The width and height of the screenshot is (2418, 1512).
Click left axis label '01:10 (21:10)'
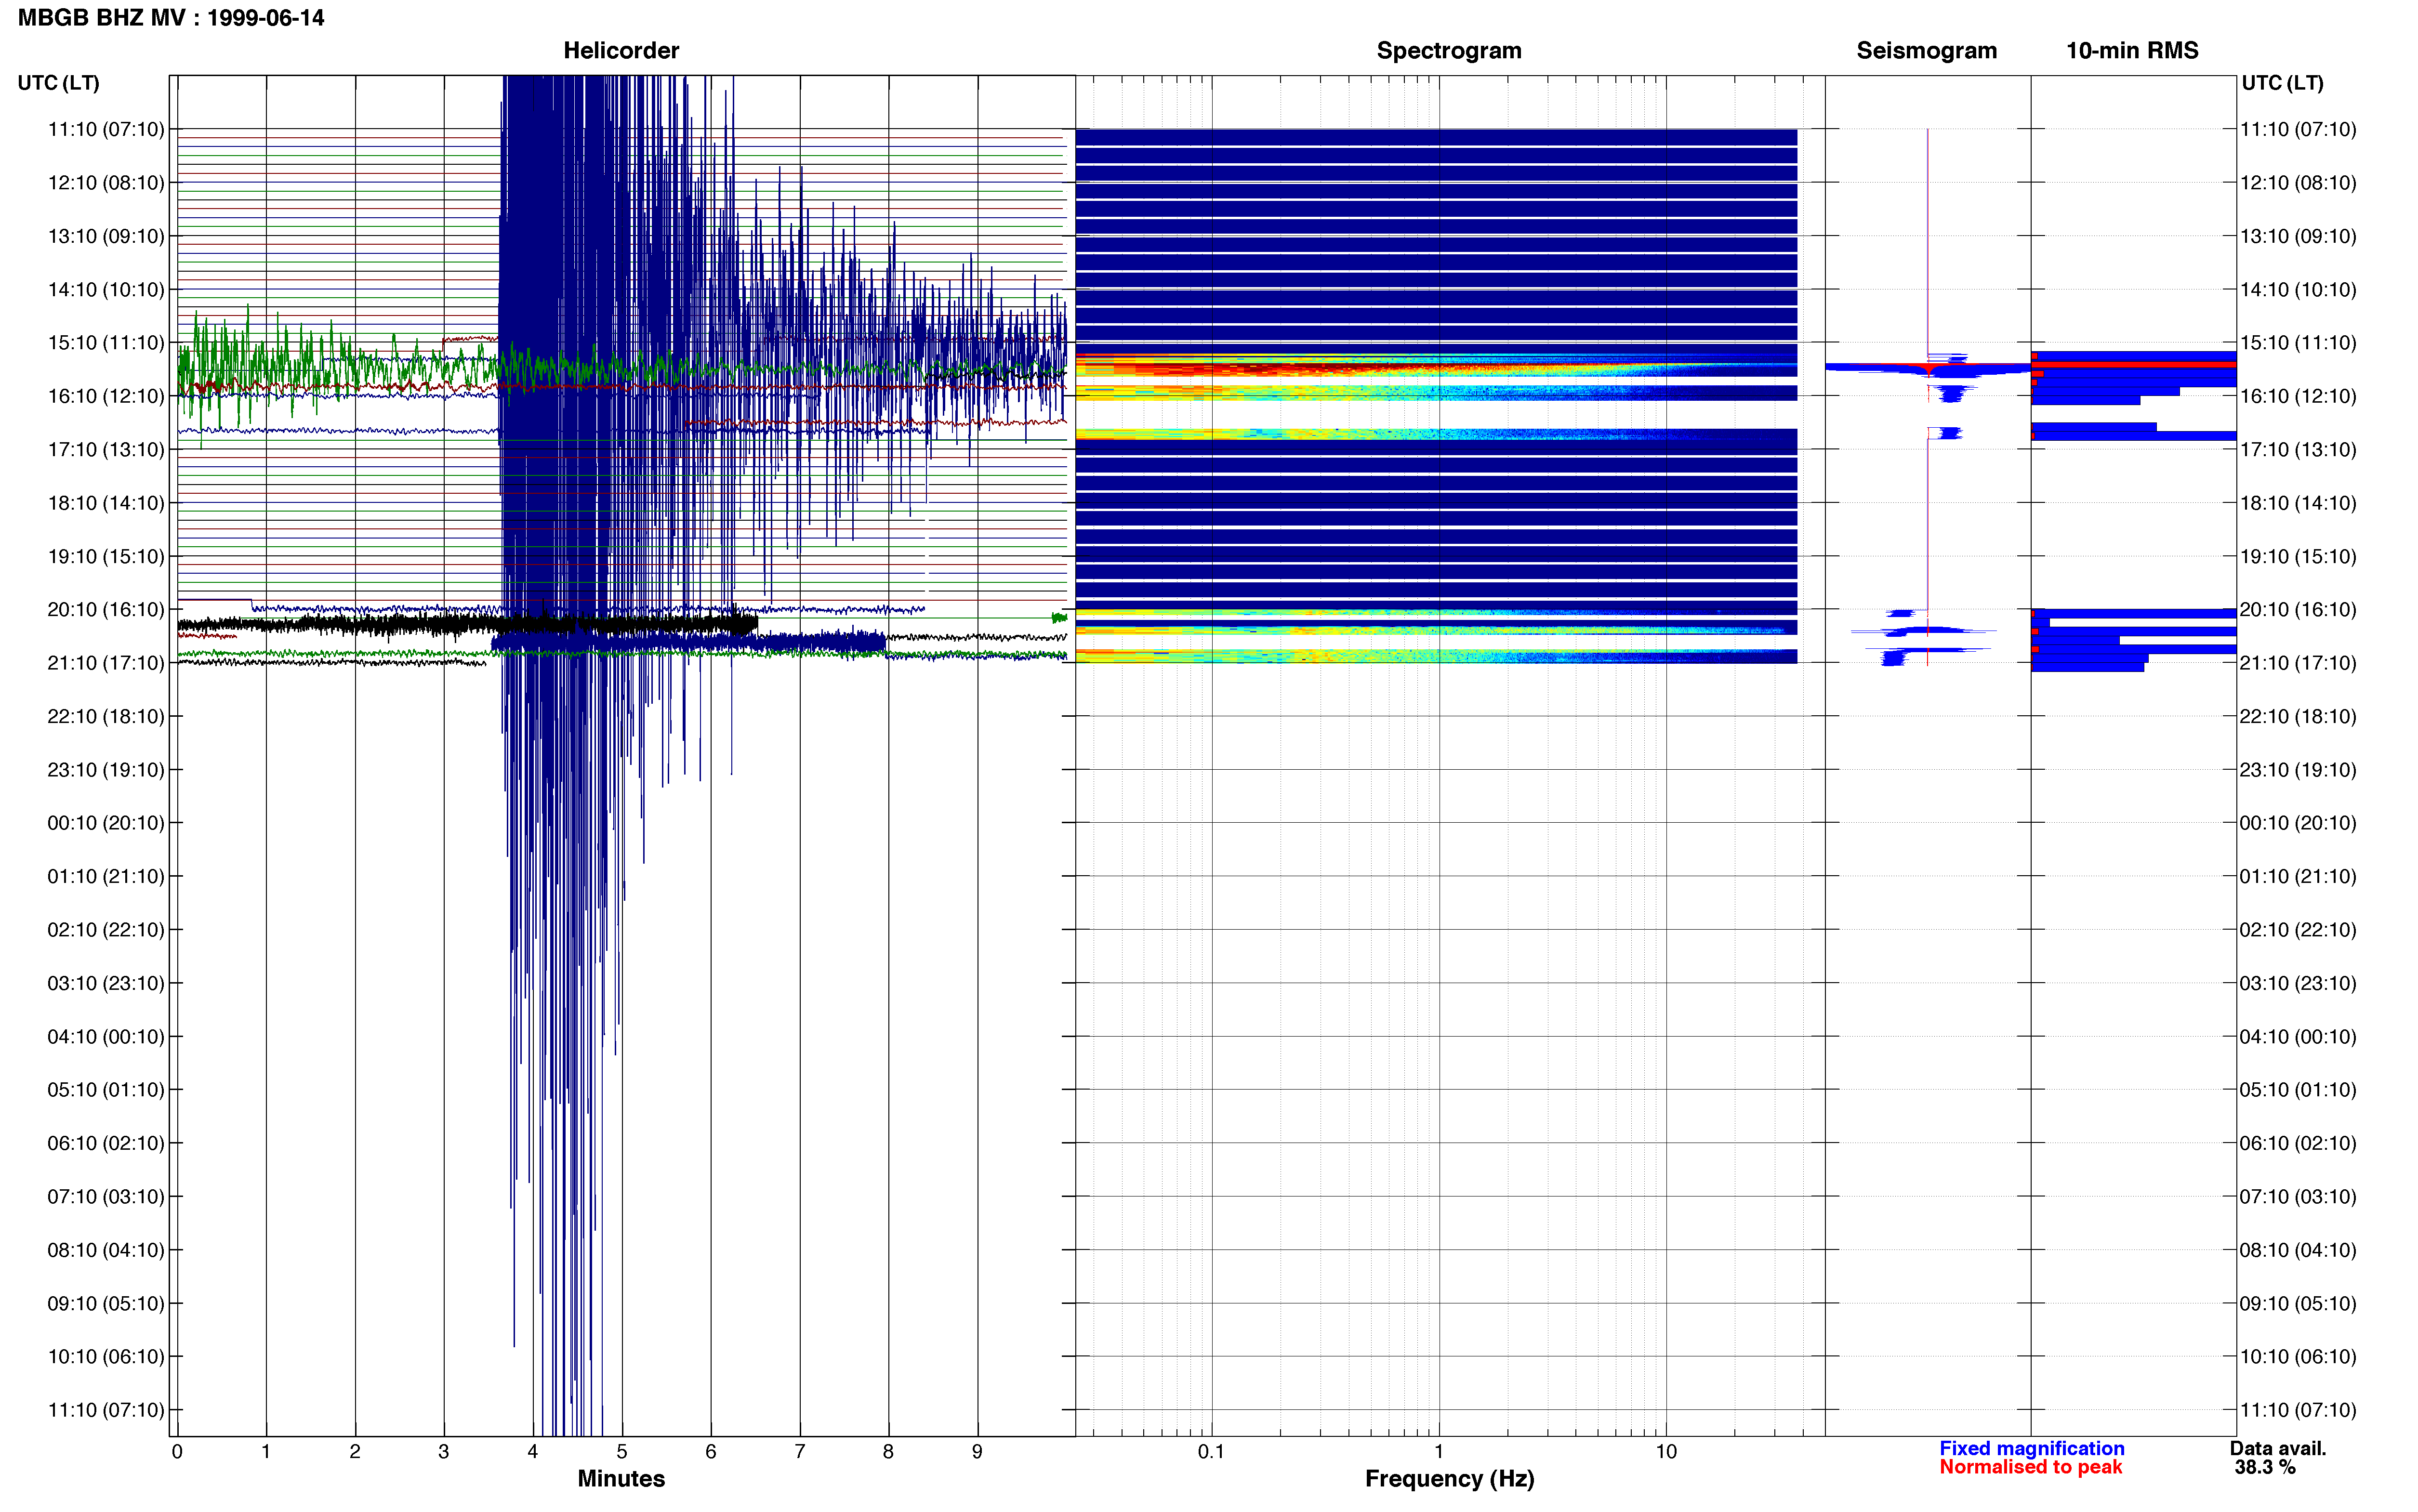[x=106, y=877]
